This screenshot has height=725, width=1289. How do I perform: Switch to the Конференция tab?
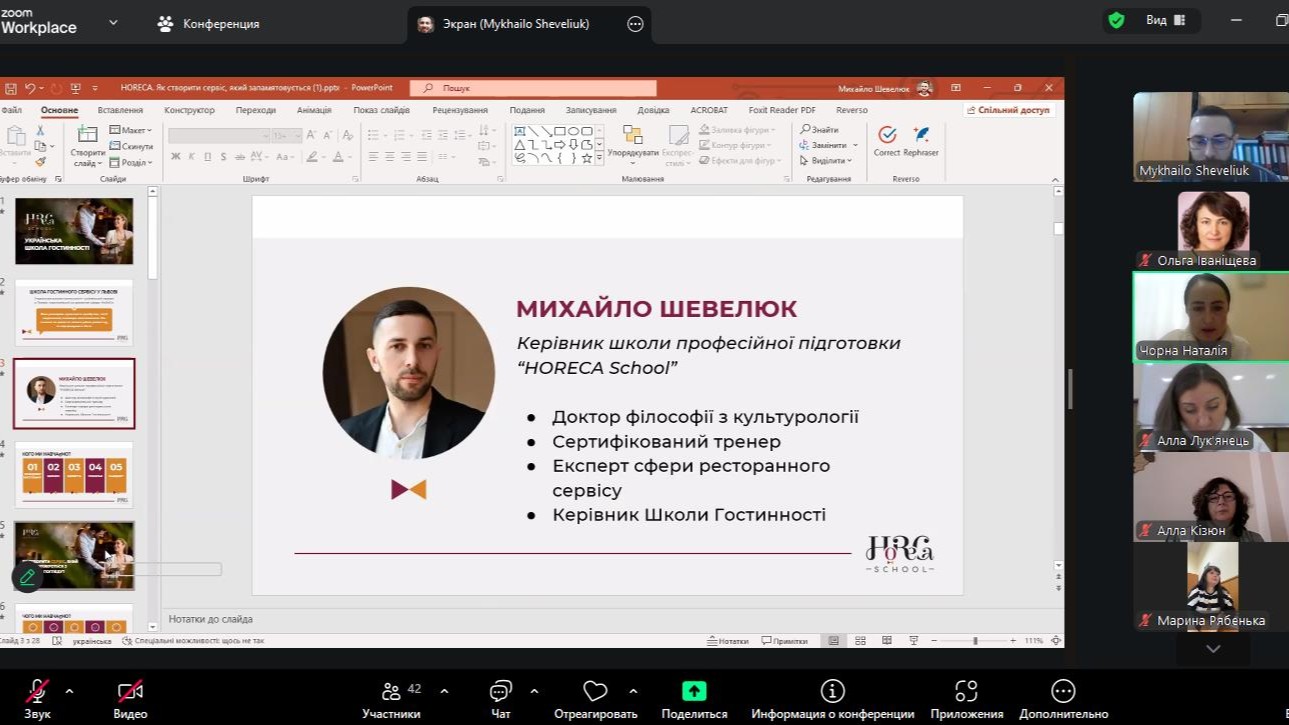(x=208, y=24)
